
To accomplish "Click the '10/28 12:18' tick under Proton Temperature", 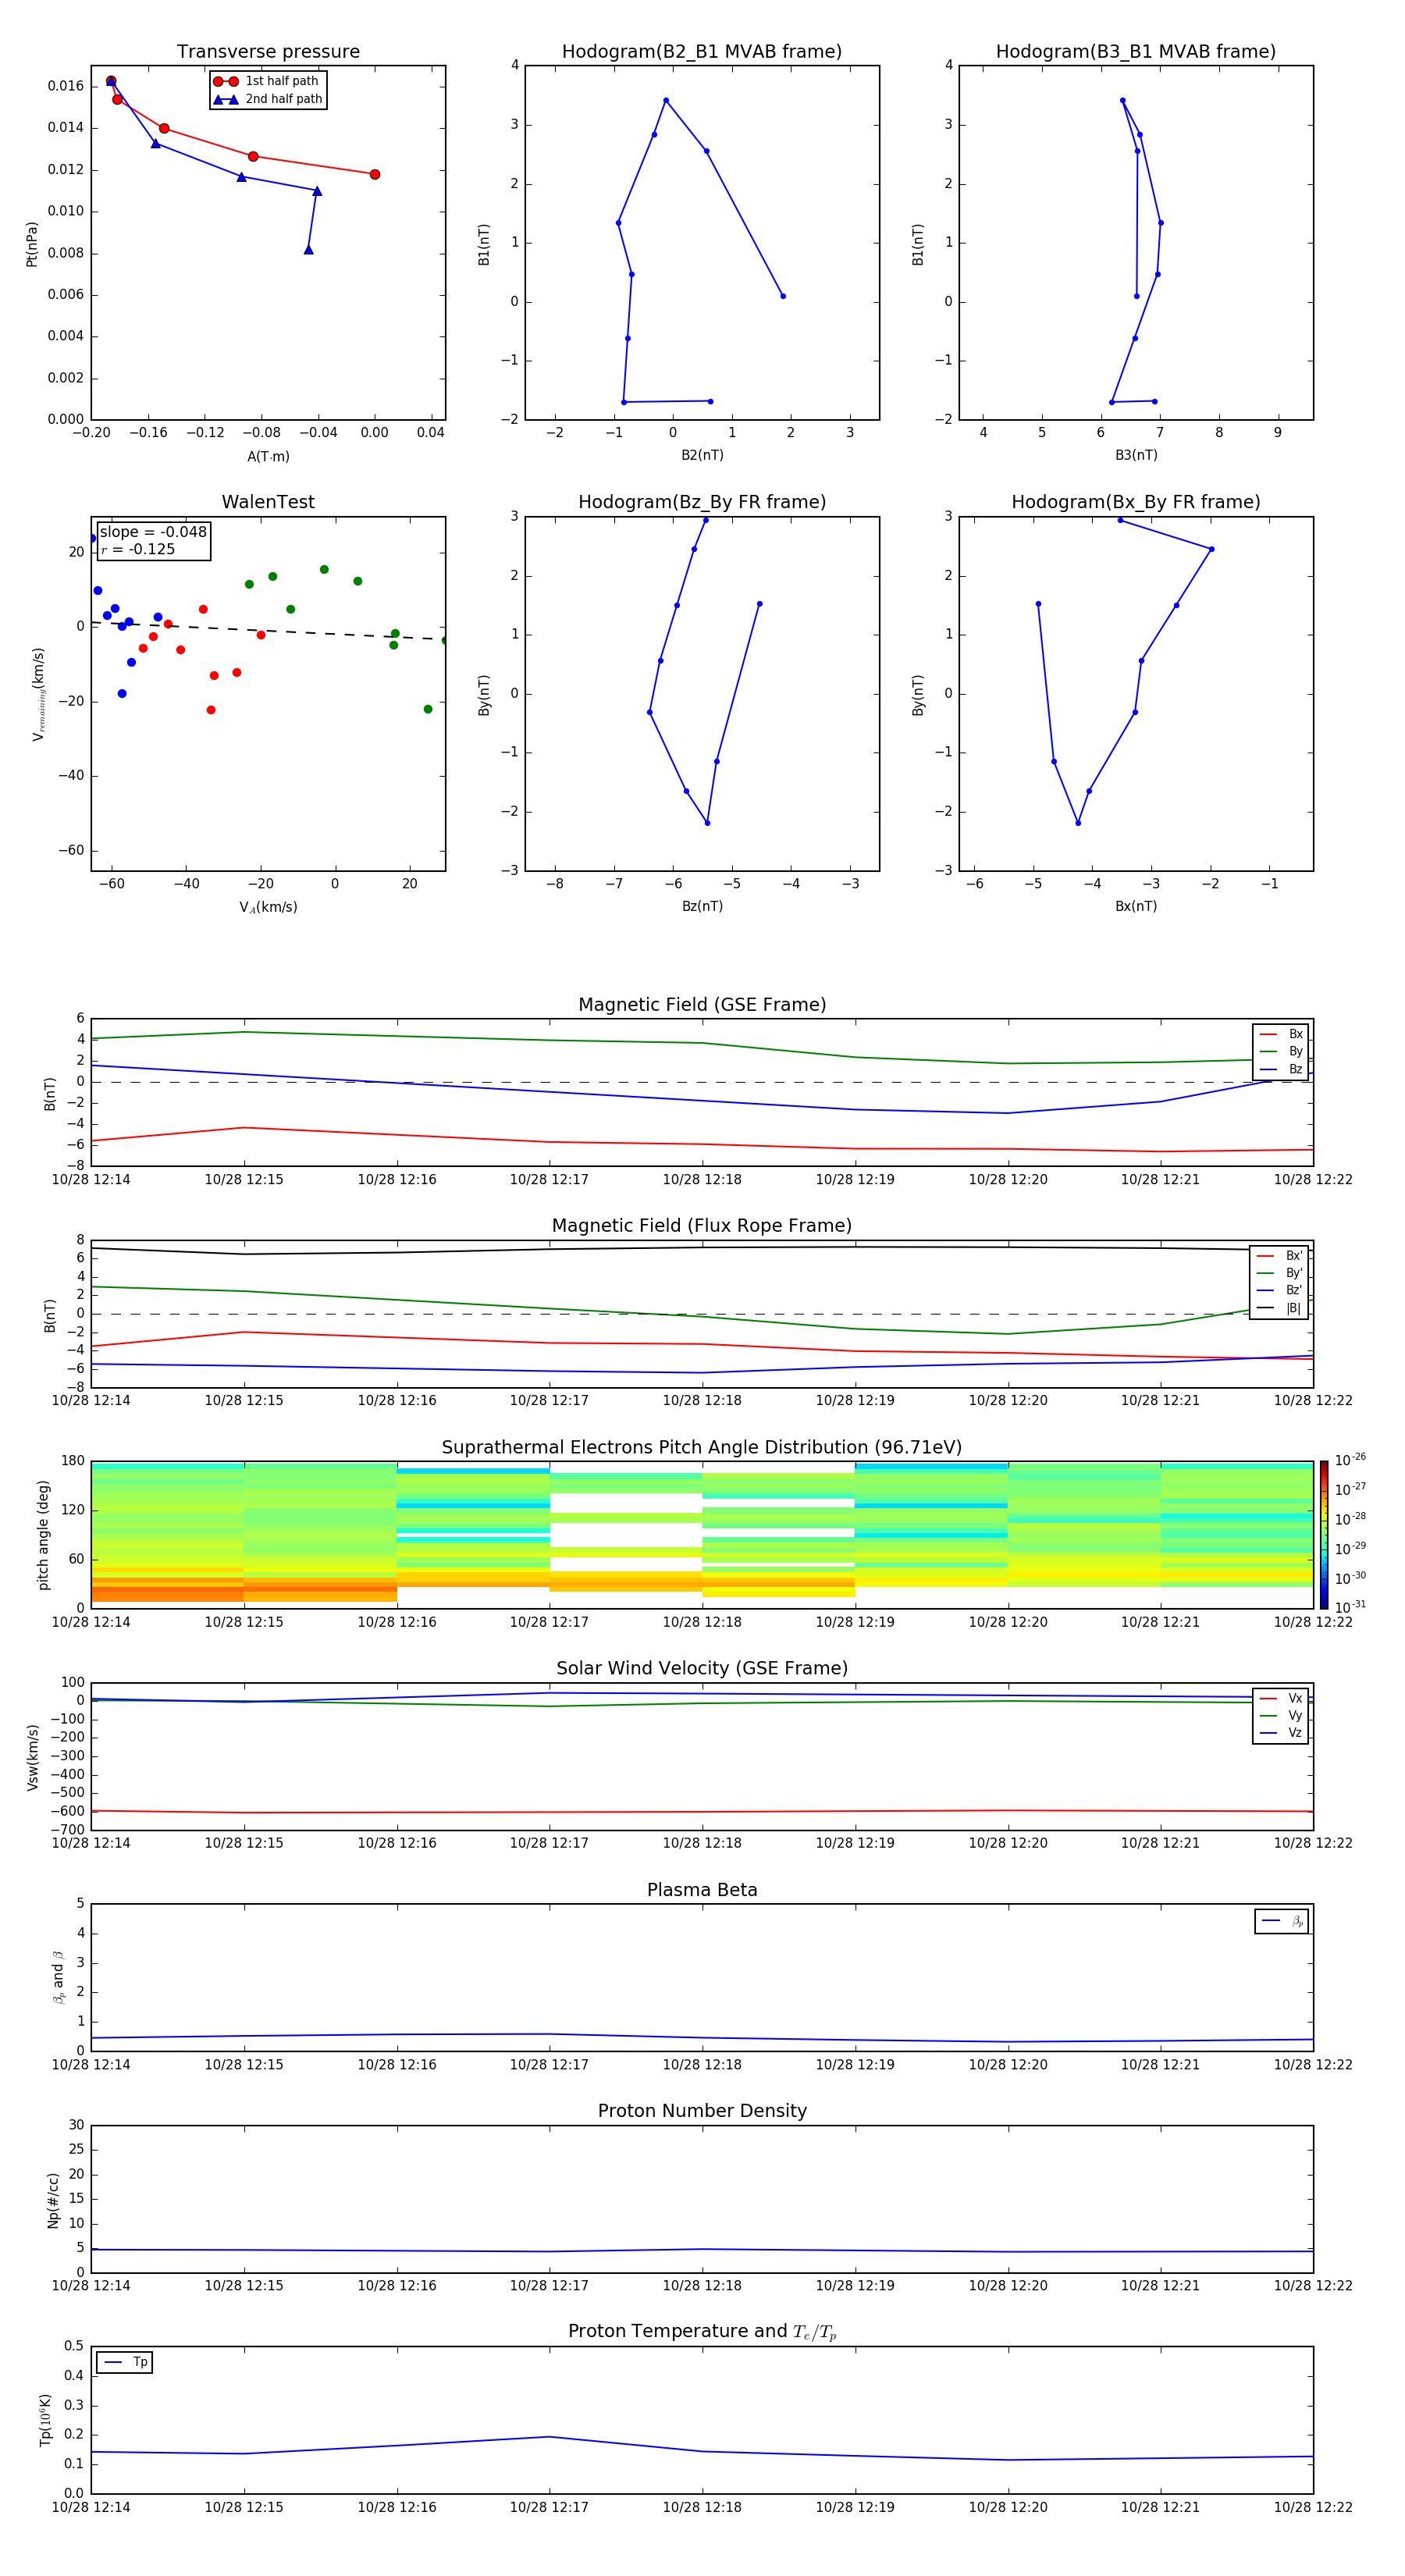I will (702, 2508).
